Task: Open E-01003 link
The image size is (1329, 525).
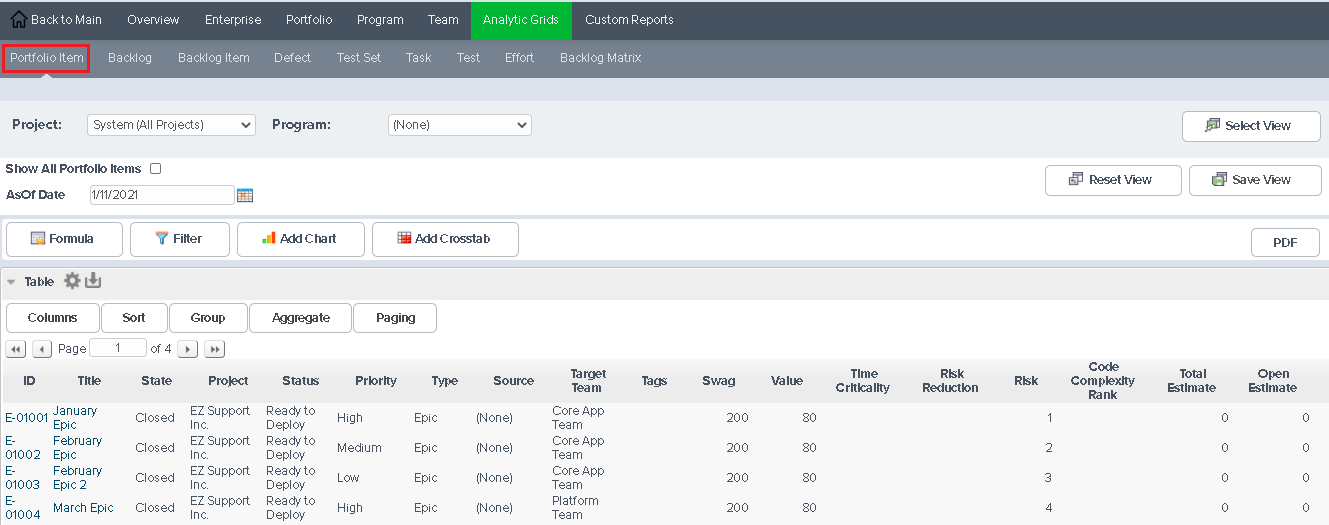Action: coord(23,478)
